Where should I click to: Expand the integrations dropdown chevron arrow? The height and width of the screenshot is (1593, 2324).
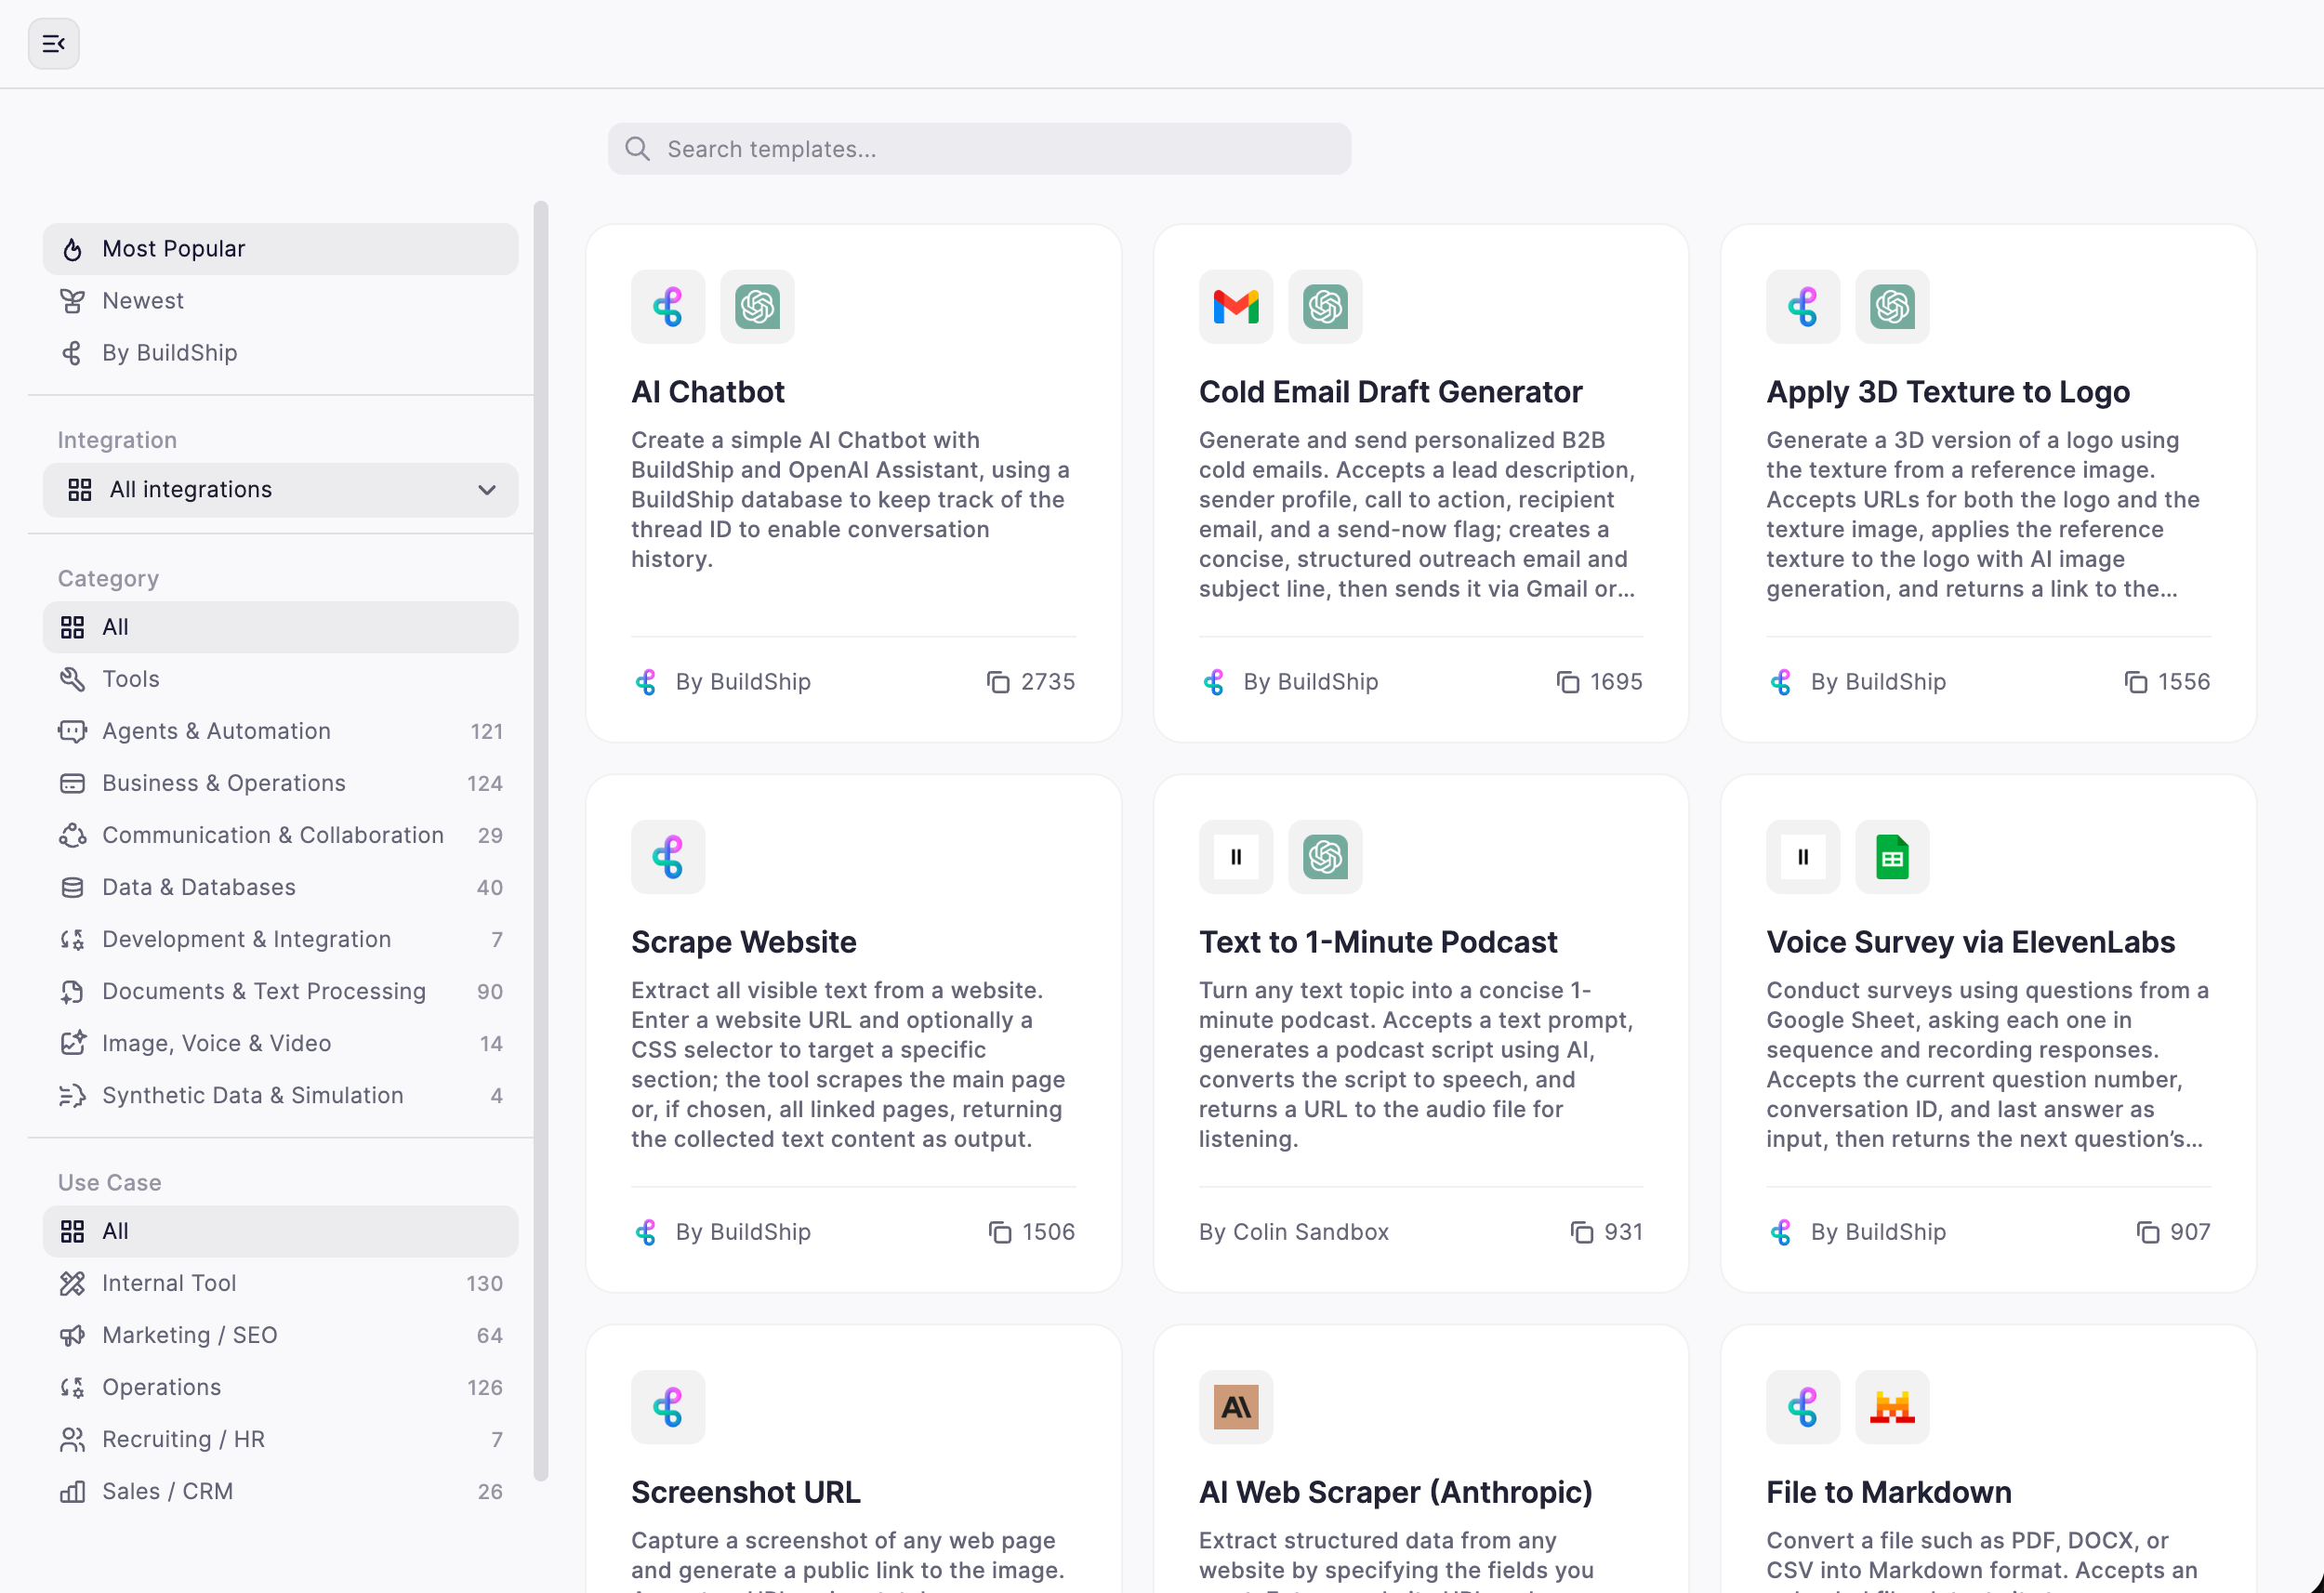click(x=487, y=490)
